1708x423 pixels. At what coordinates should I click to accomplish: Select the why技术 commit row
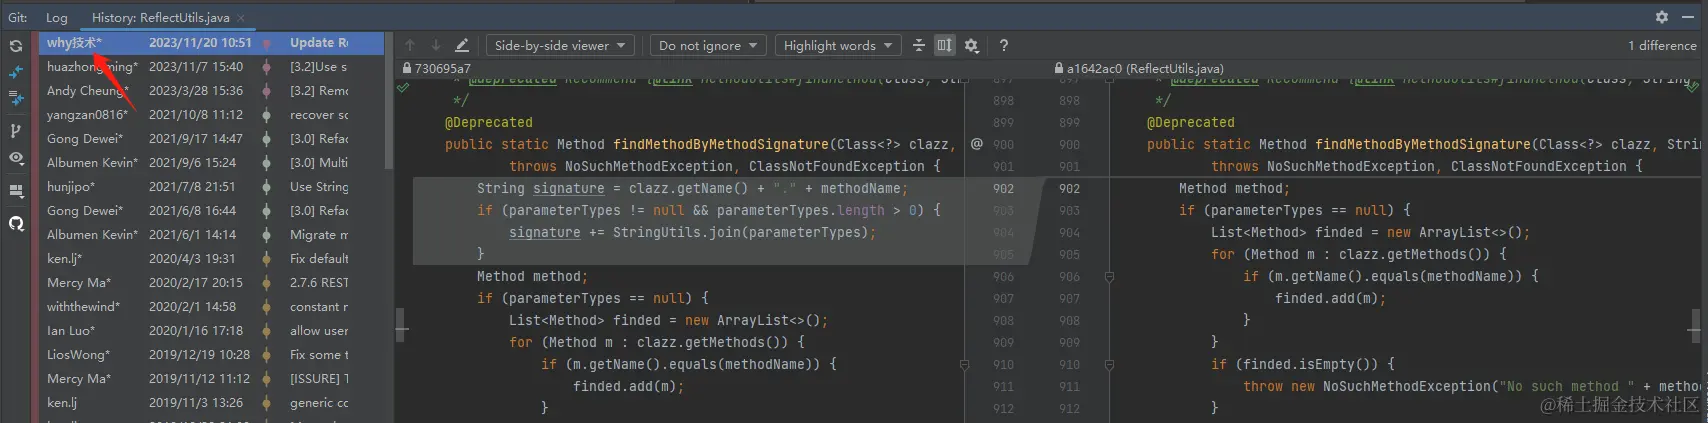pos(211,43)
